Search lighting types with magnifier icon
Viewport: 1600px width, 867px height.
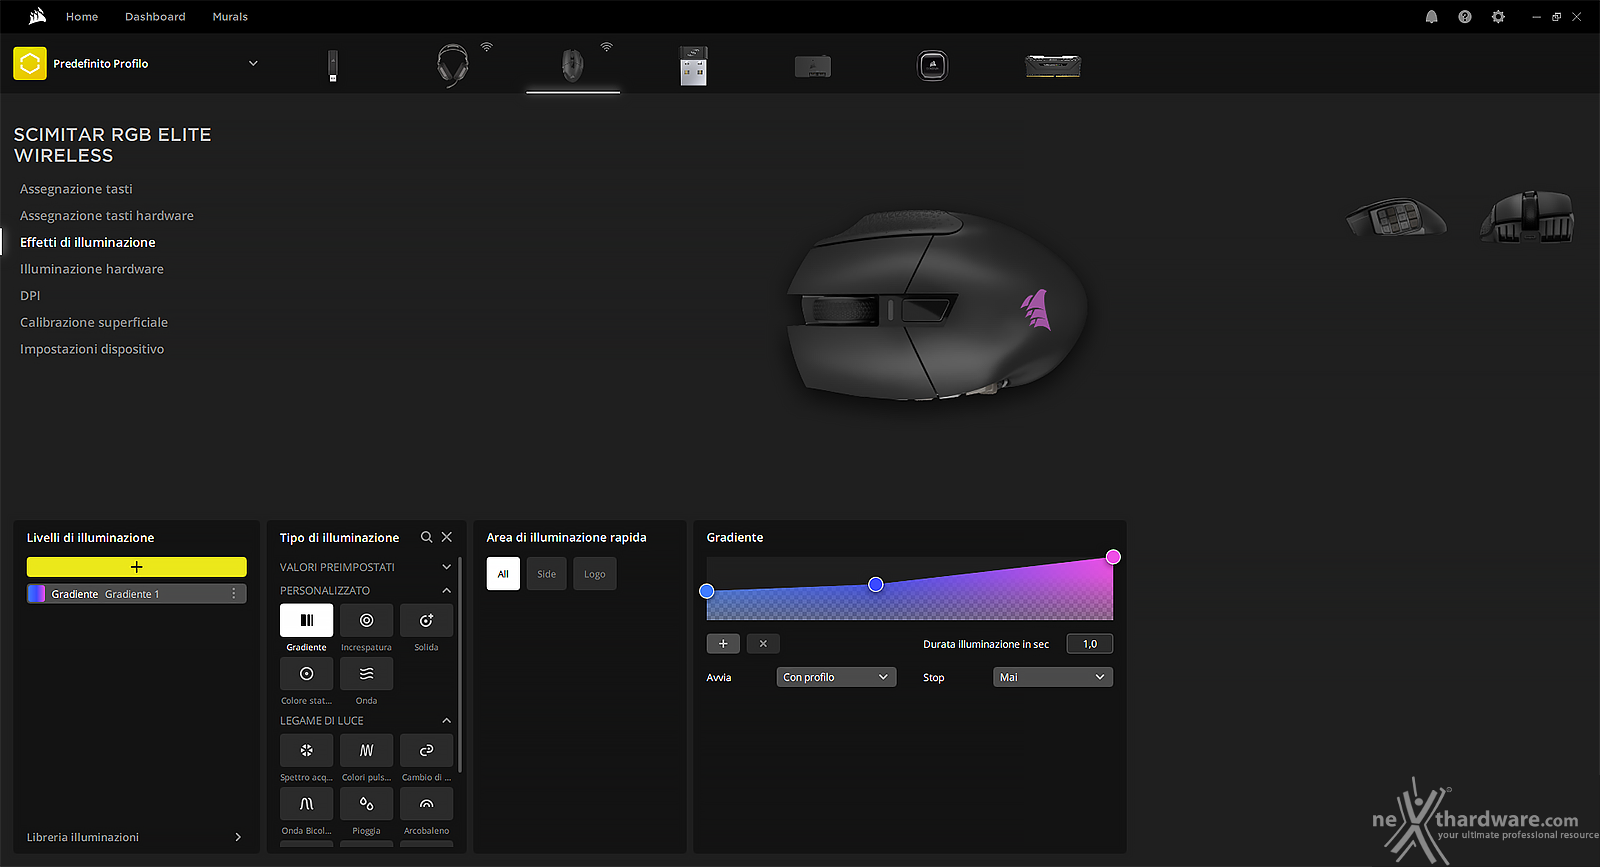click(427, 537)
